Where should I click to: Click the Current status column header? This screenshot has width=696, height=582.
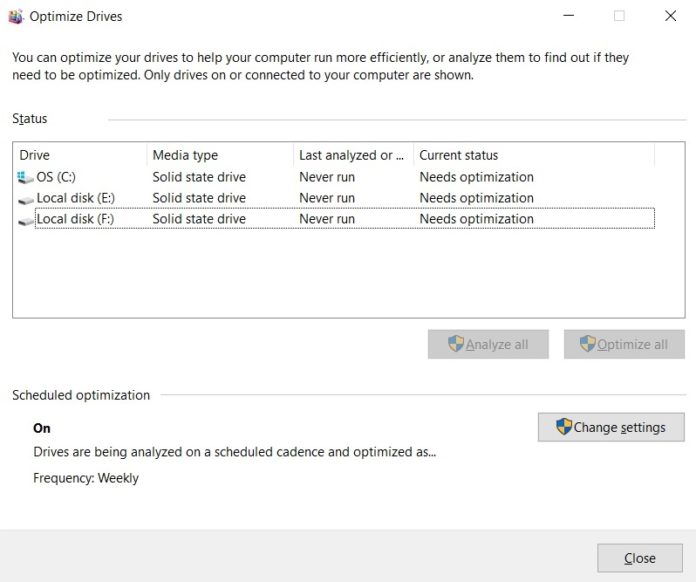point(533,155)
